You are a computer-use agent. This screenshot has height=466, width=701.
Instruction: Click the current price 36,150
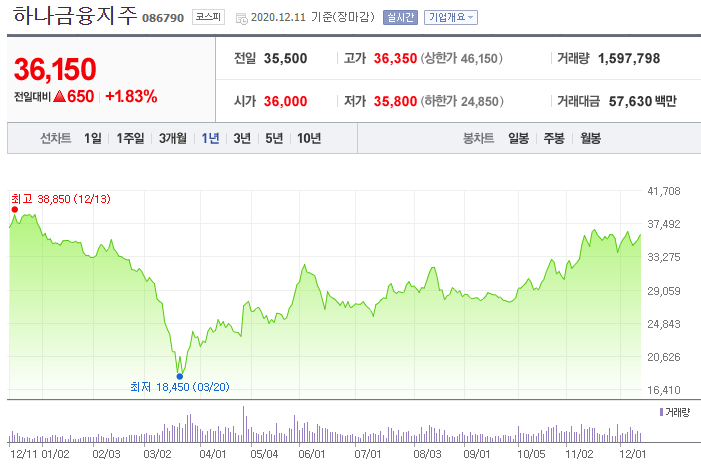point(55,69)
